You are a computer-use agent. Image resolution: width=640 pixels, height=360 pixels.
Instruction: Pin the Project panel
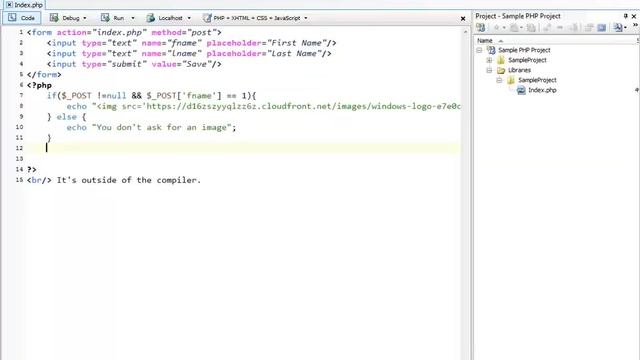click(625, 16)
